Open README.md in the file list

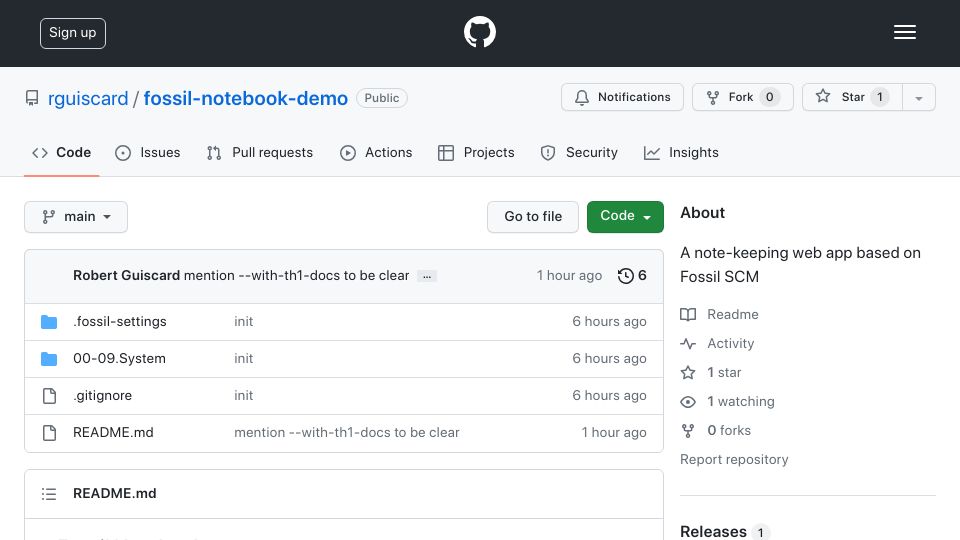(x=113, y=433)
